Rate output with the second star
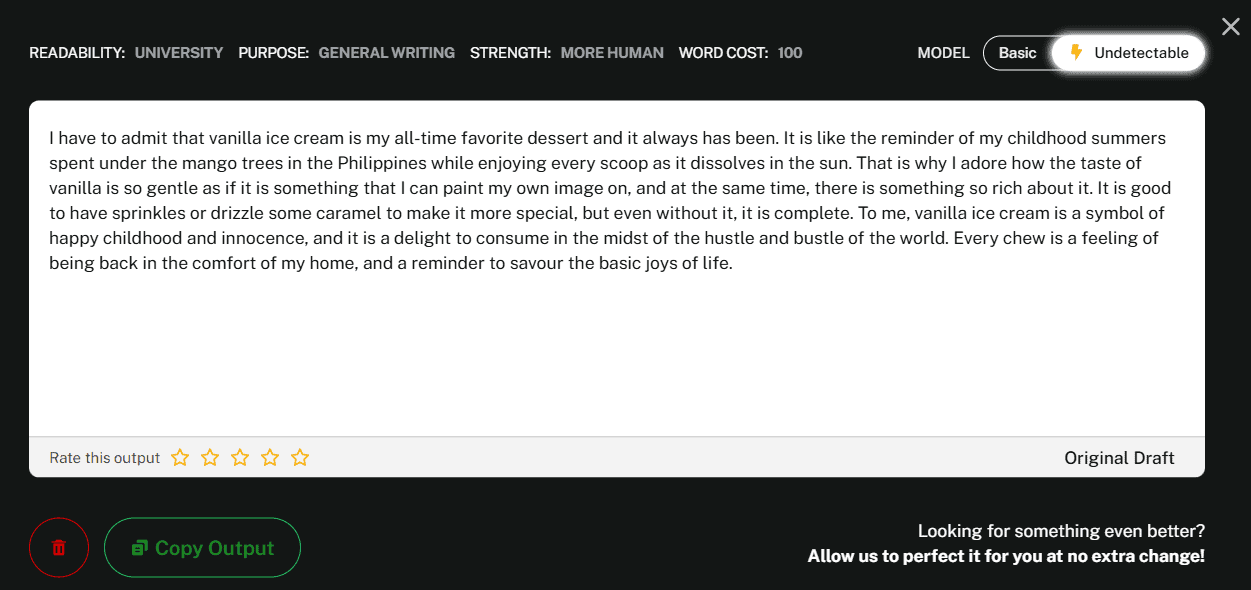Viewport: 1251px width, 590px height. (210, 458)
